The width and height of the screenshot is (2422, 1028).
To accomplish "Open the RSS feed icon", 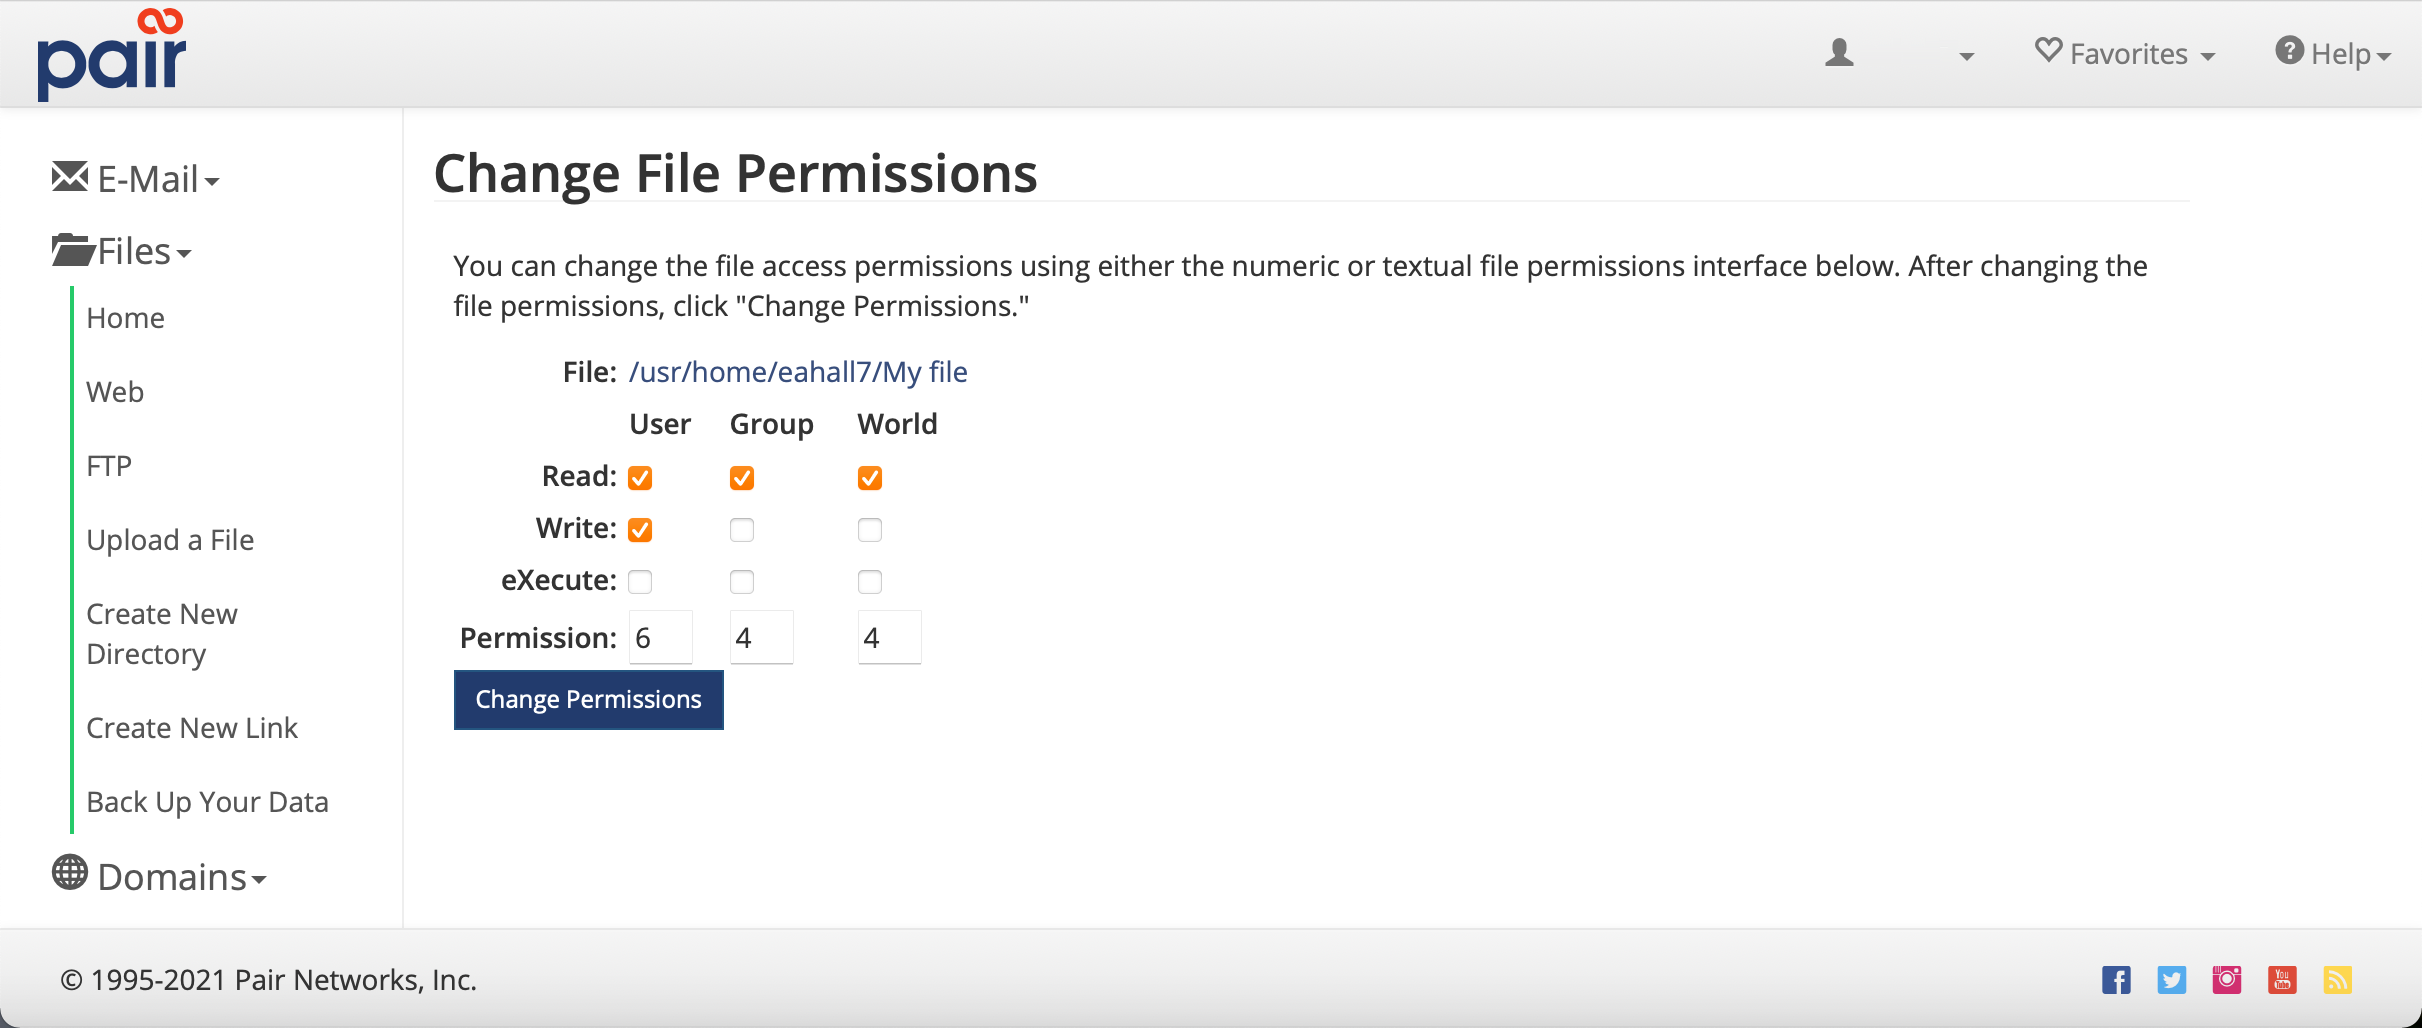I will (x=2337, y=980).
